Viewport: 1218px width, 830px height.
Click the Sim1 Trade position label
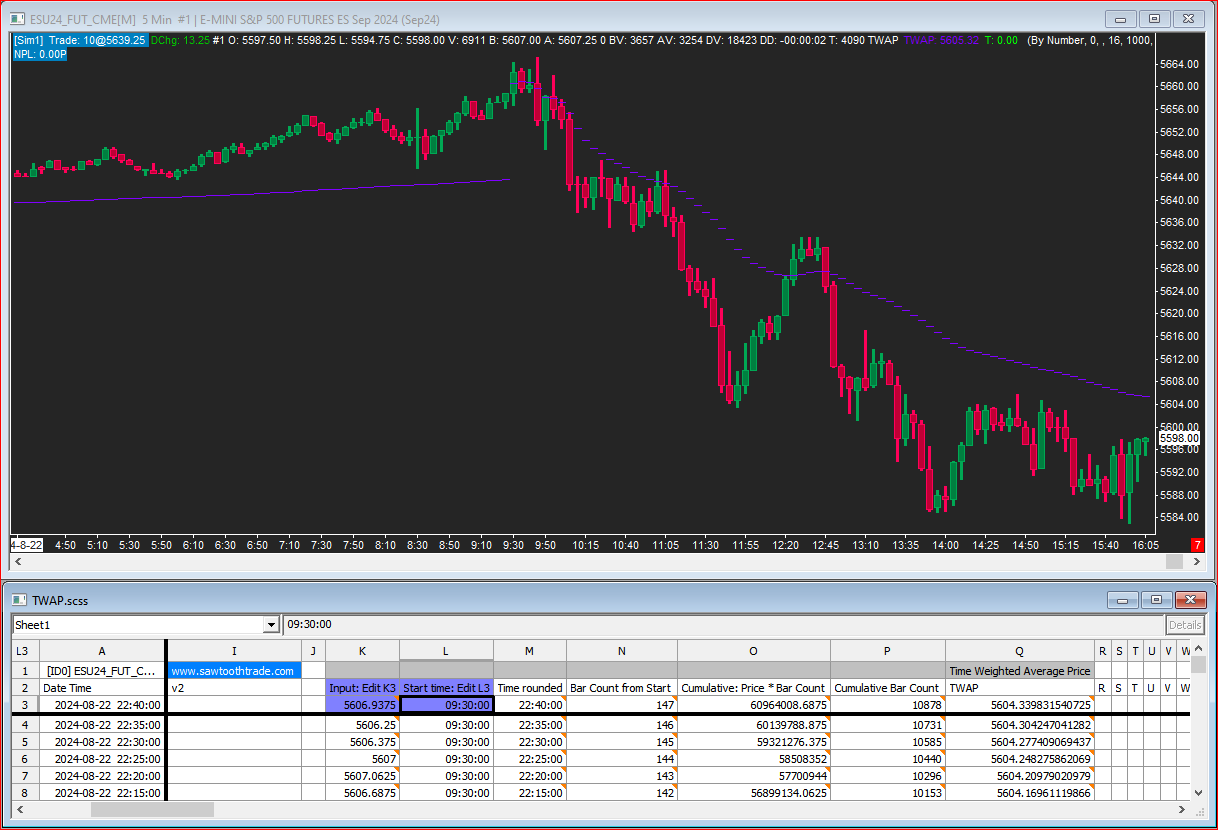point(80,40)
